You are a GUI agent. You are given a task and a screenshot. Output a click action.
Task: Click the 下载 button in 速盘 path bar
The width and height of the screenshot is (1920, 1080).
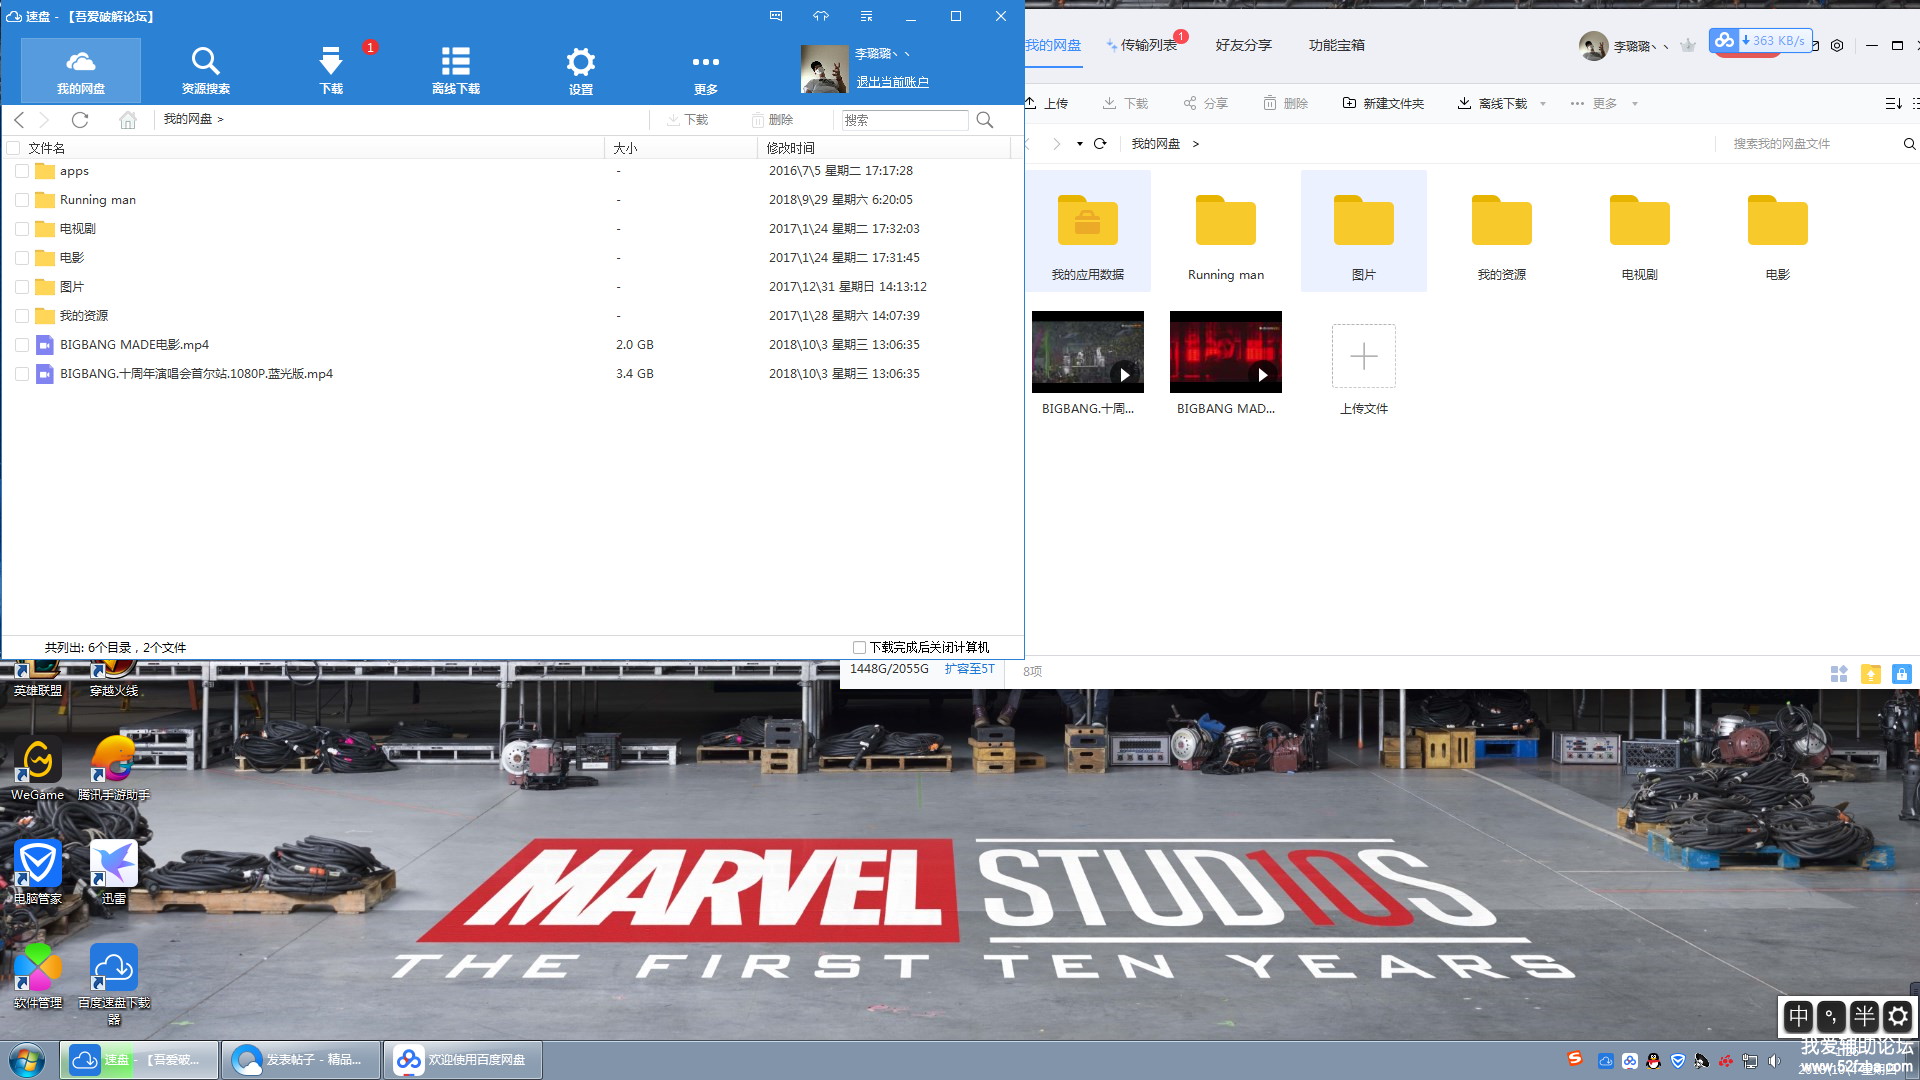(x=687, y=120)
